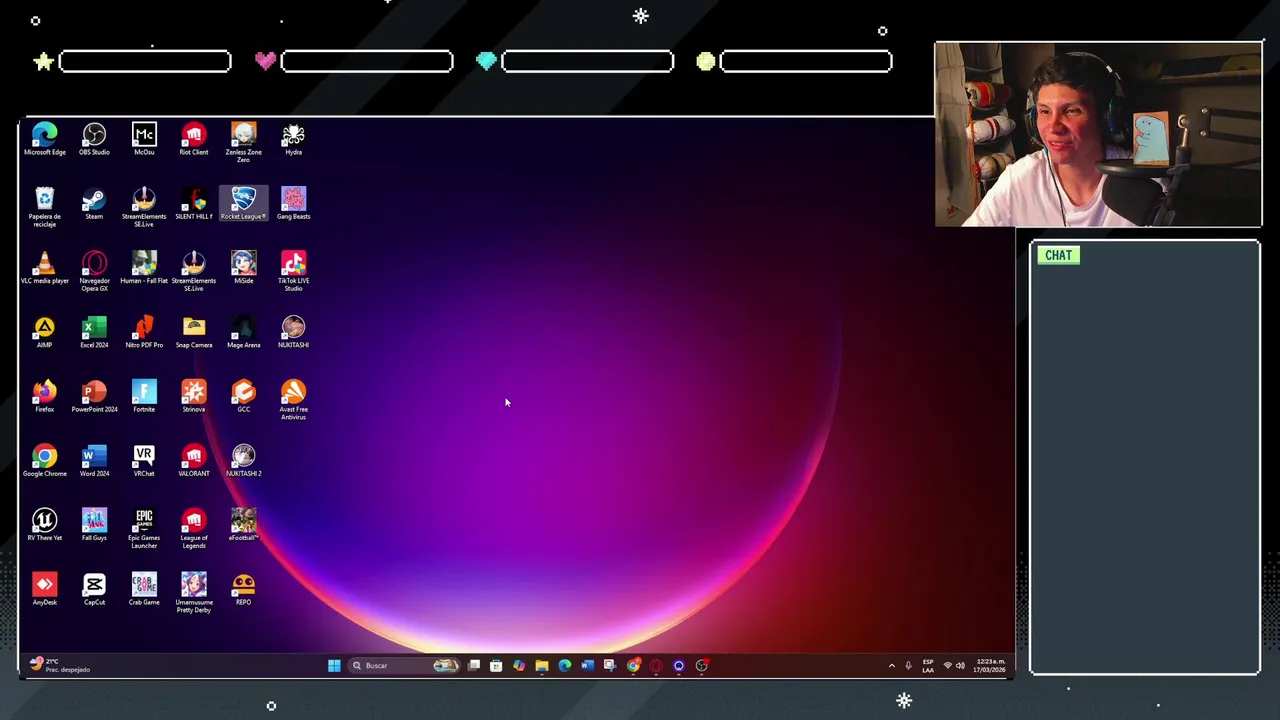
Task: Open the RV There Yet shortcut
Action: pyautogui.click(x=44, y=525)
